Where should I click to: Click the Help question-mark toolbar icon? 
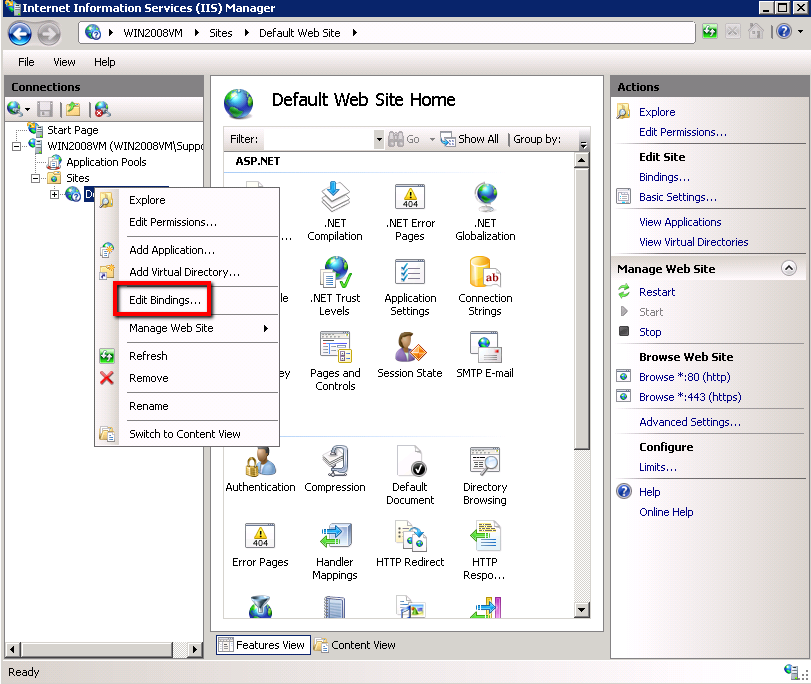coord(784,32)
